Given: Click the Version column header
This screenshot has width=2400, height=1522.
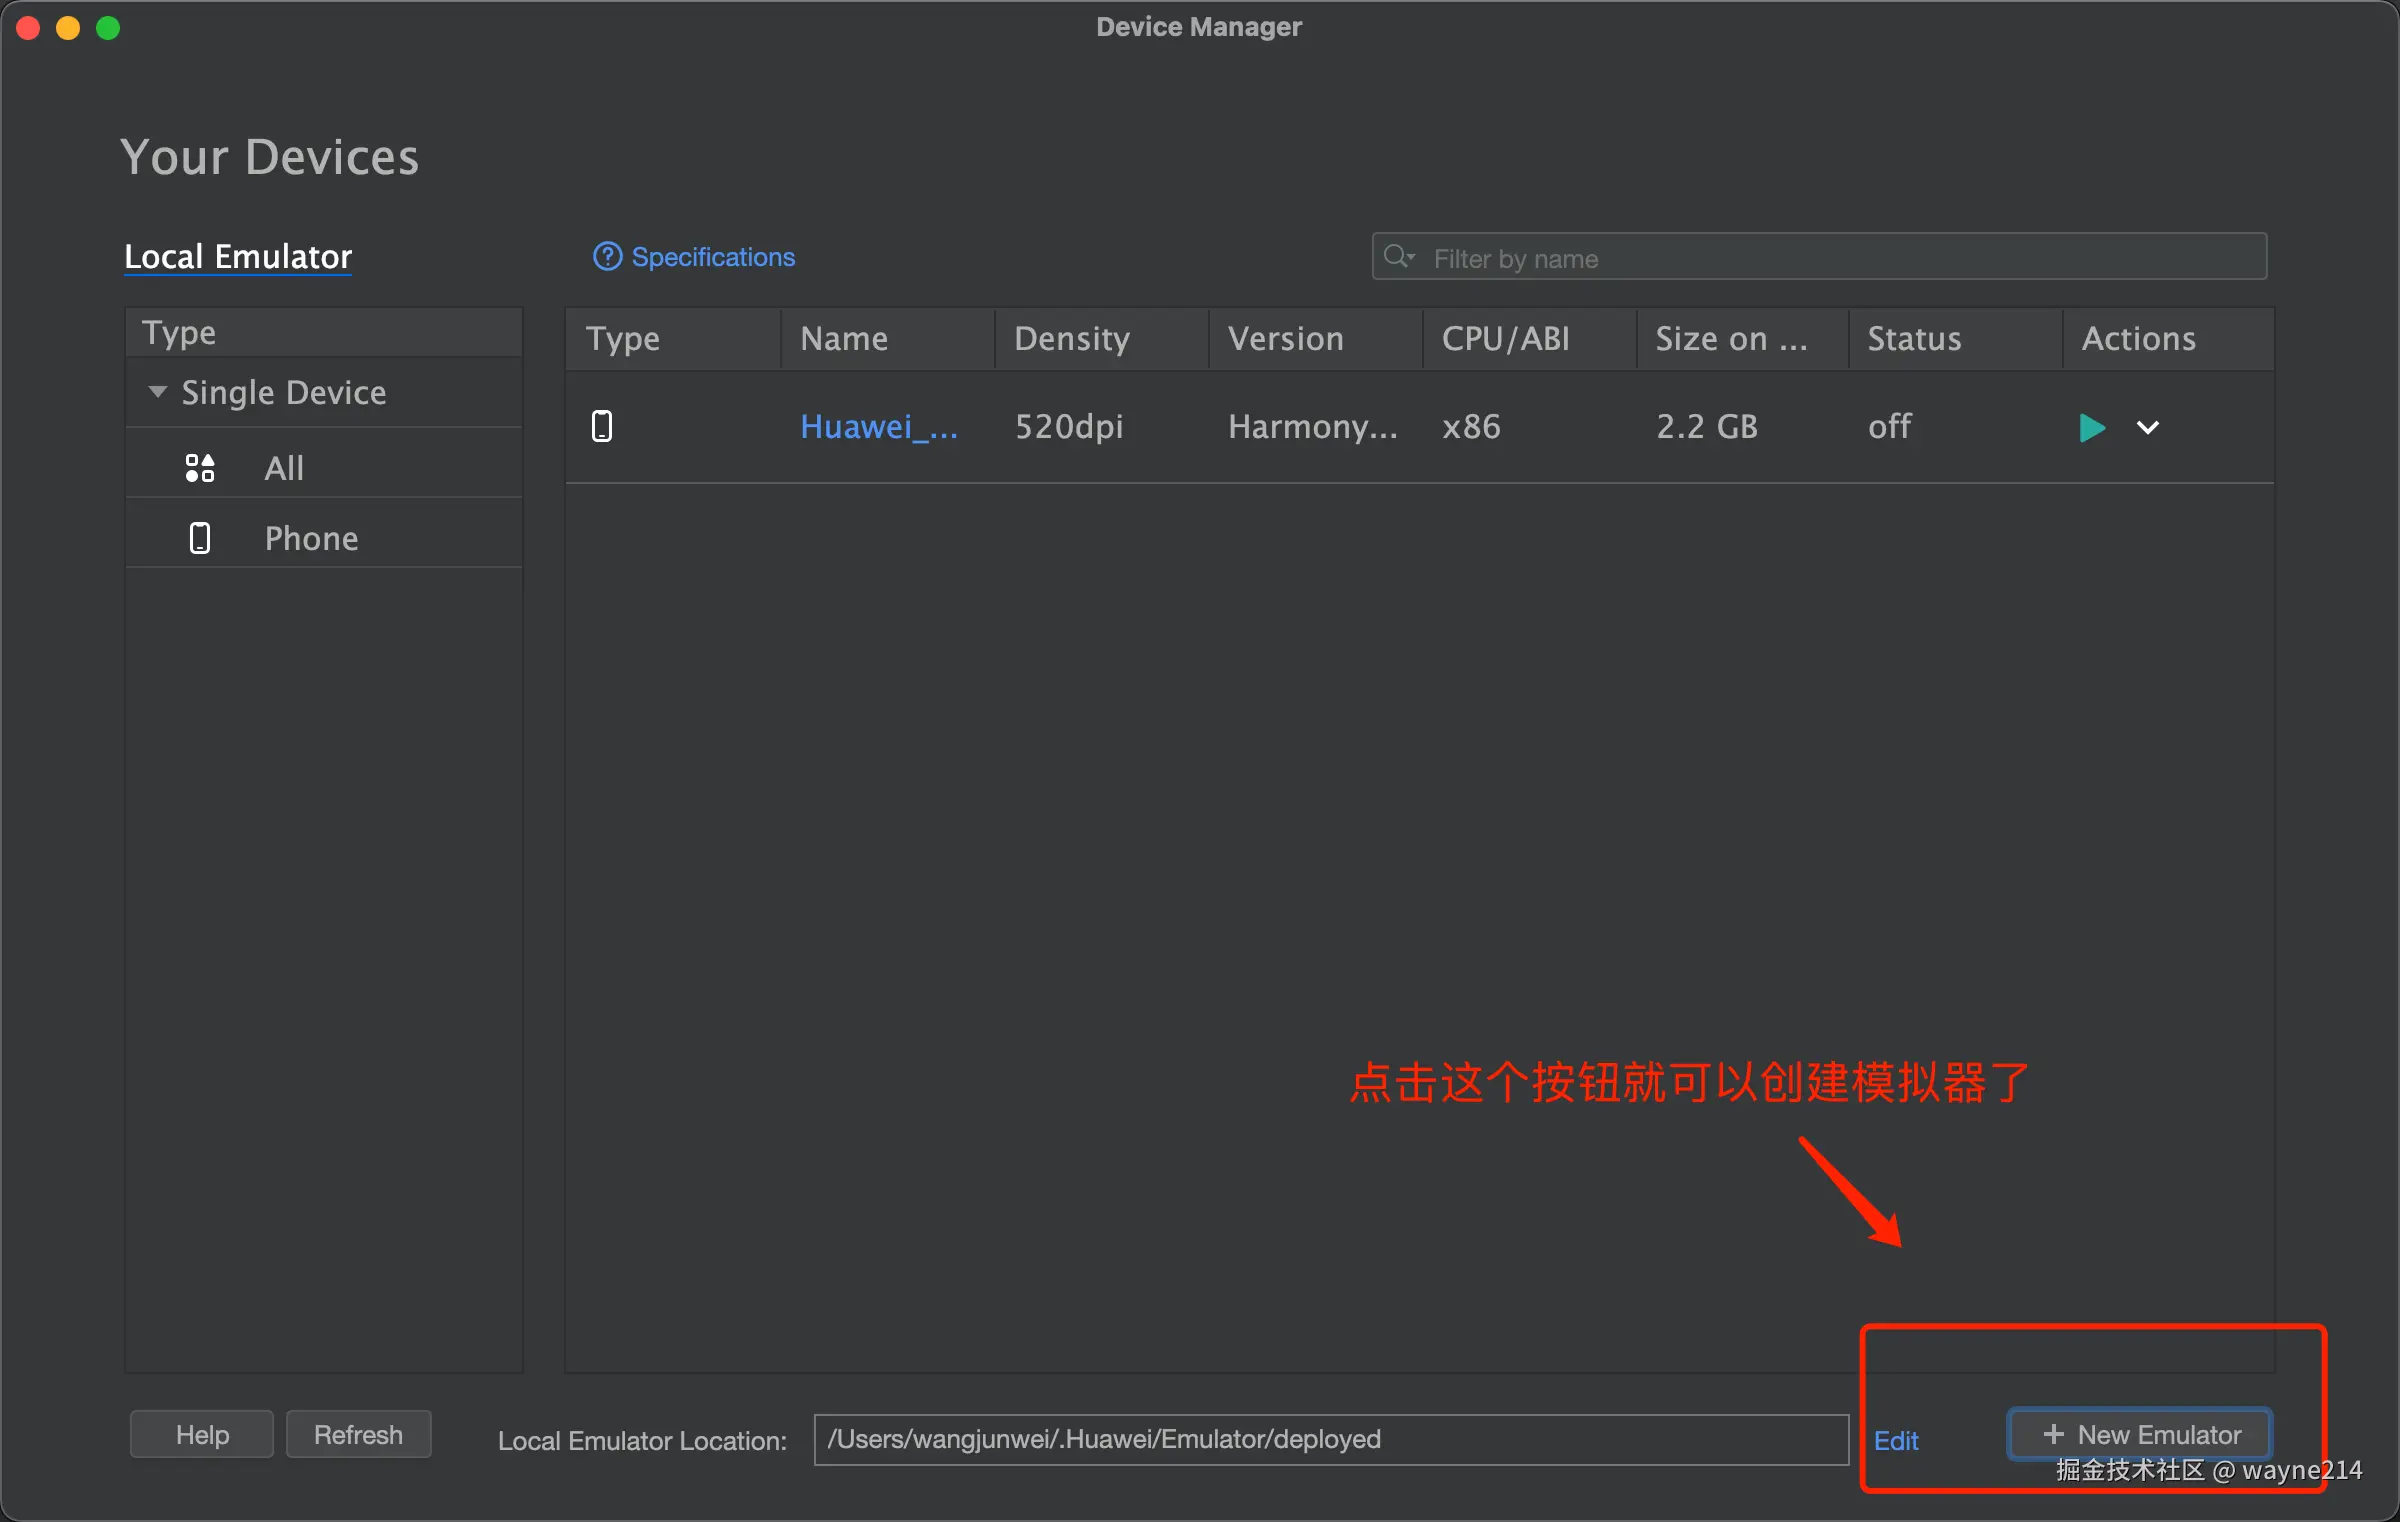Looking at the screenshot, I should (1285, 339).
